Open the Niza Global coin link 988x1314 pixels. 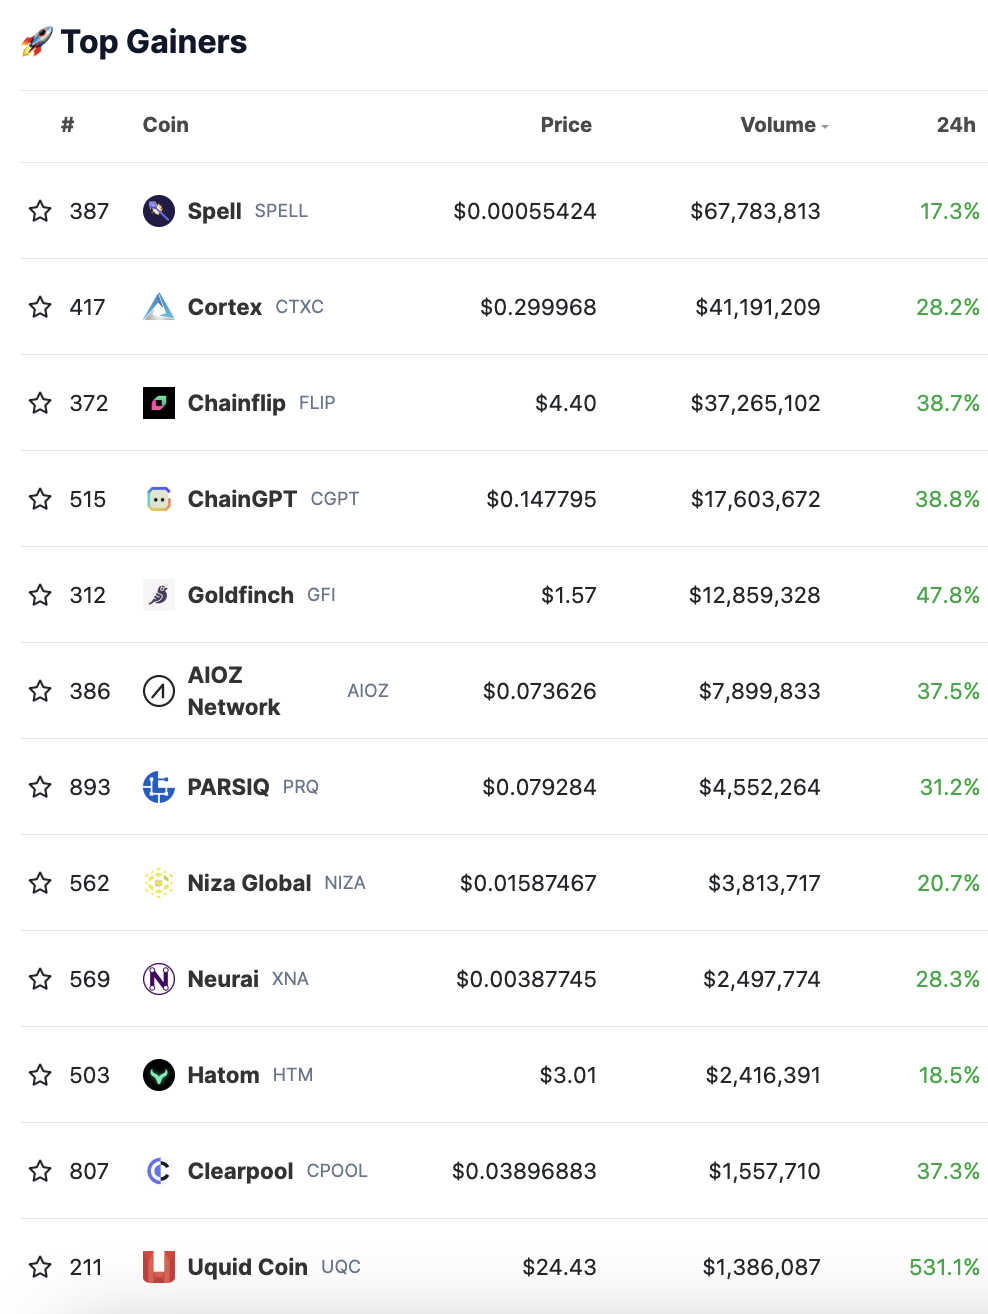point(249,883)
